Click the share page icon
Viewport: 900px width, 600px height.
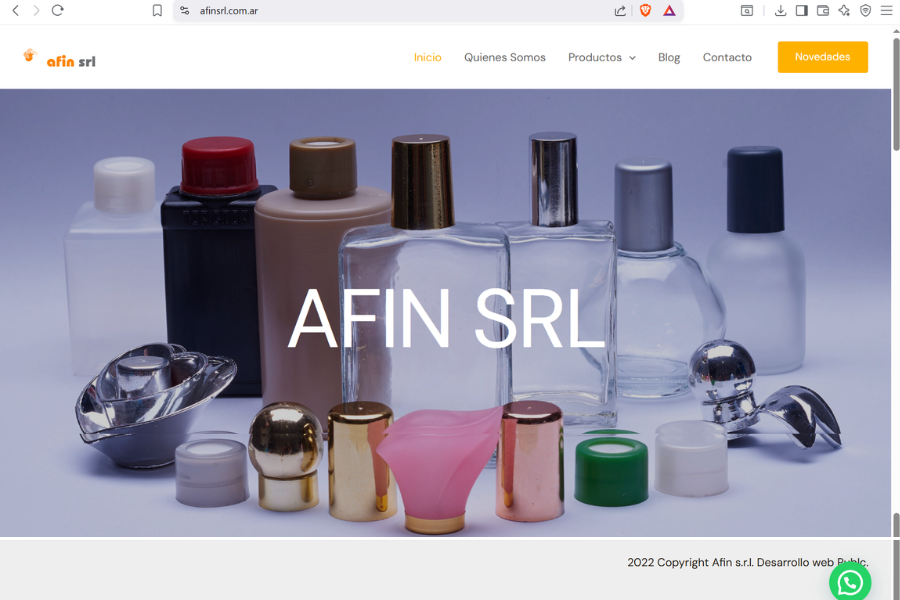(621, 11)
